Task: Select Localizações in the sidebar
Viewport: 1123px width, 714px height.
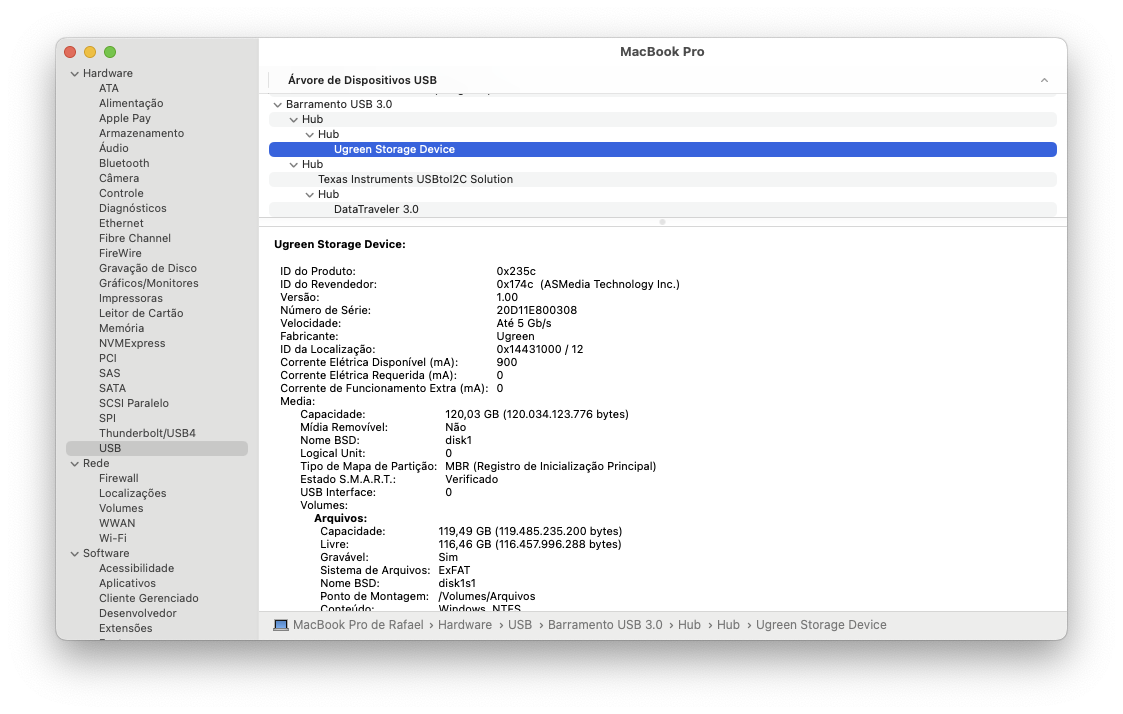Action: click(132, 494)
